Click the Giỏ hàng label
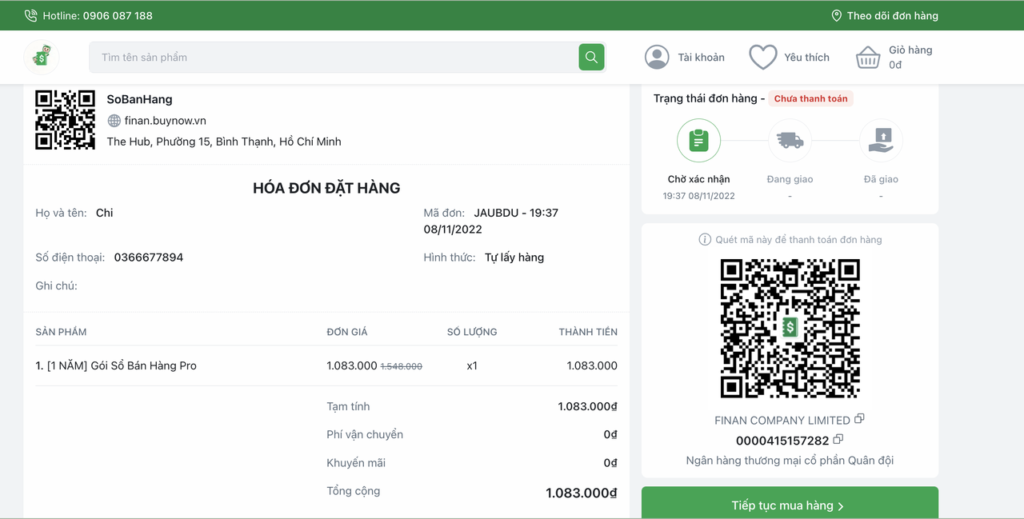 point(910,50)
